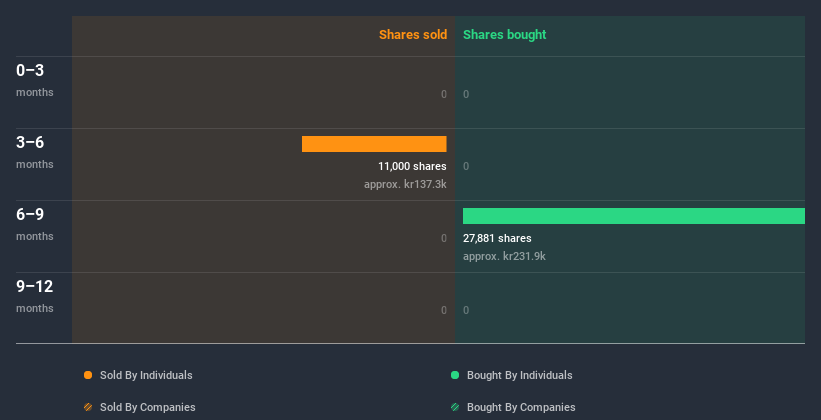
Task: Select the Bought By Individuals legend label
Action: tap(519, 375)
